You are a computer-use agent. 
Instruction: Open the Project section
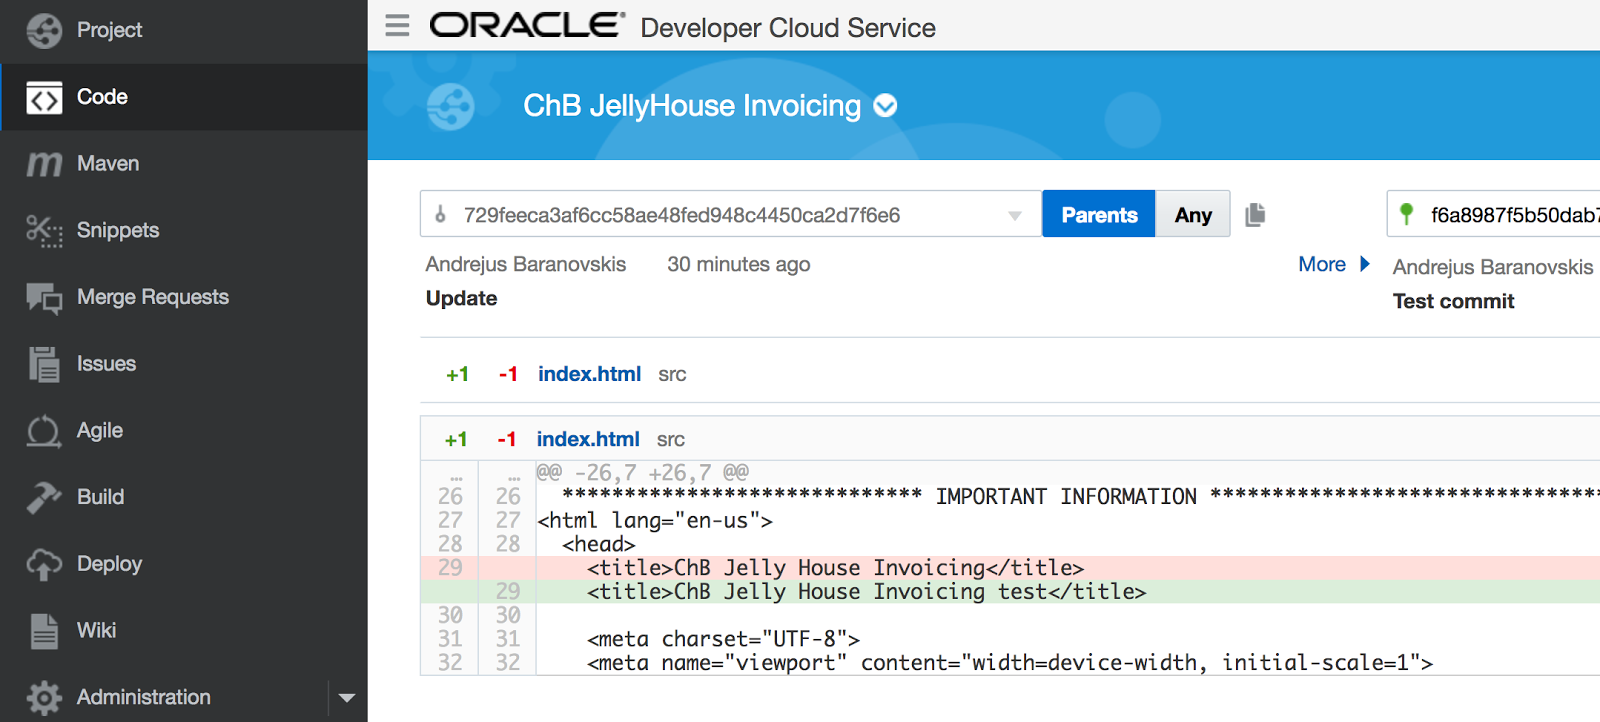coord(109,30)
